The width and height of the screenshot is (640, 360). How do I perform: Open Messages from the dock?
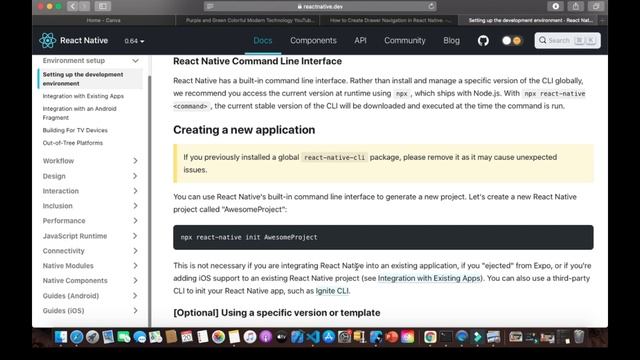point(140,337)
